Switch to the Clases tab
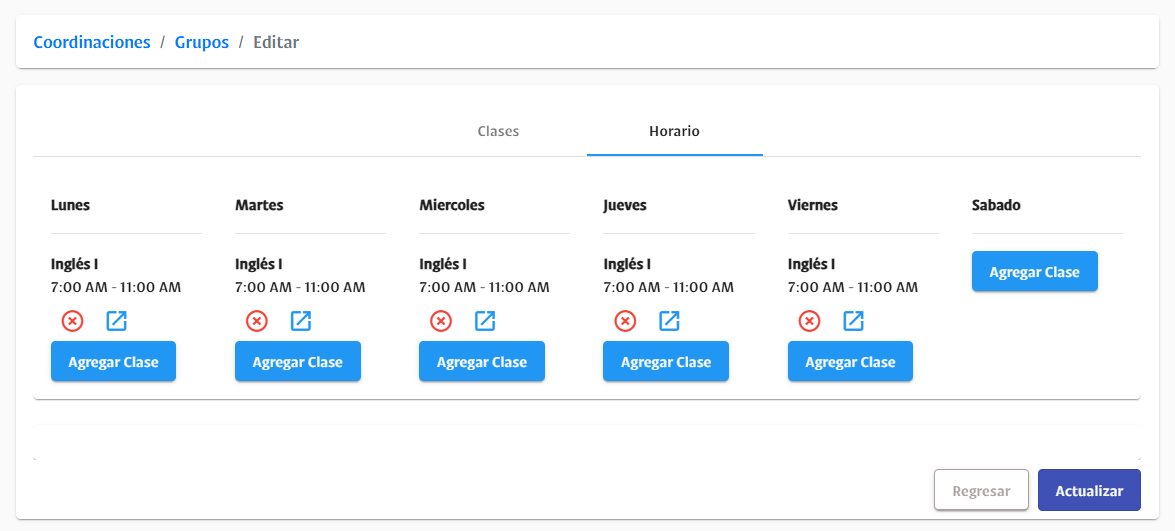Image resolution: width=1175 pixels, height=531 pixels. tap(498, 132)
